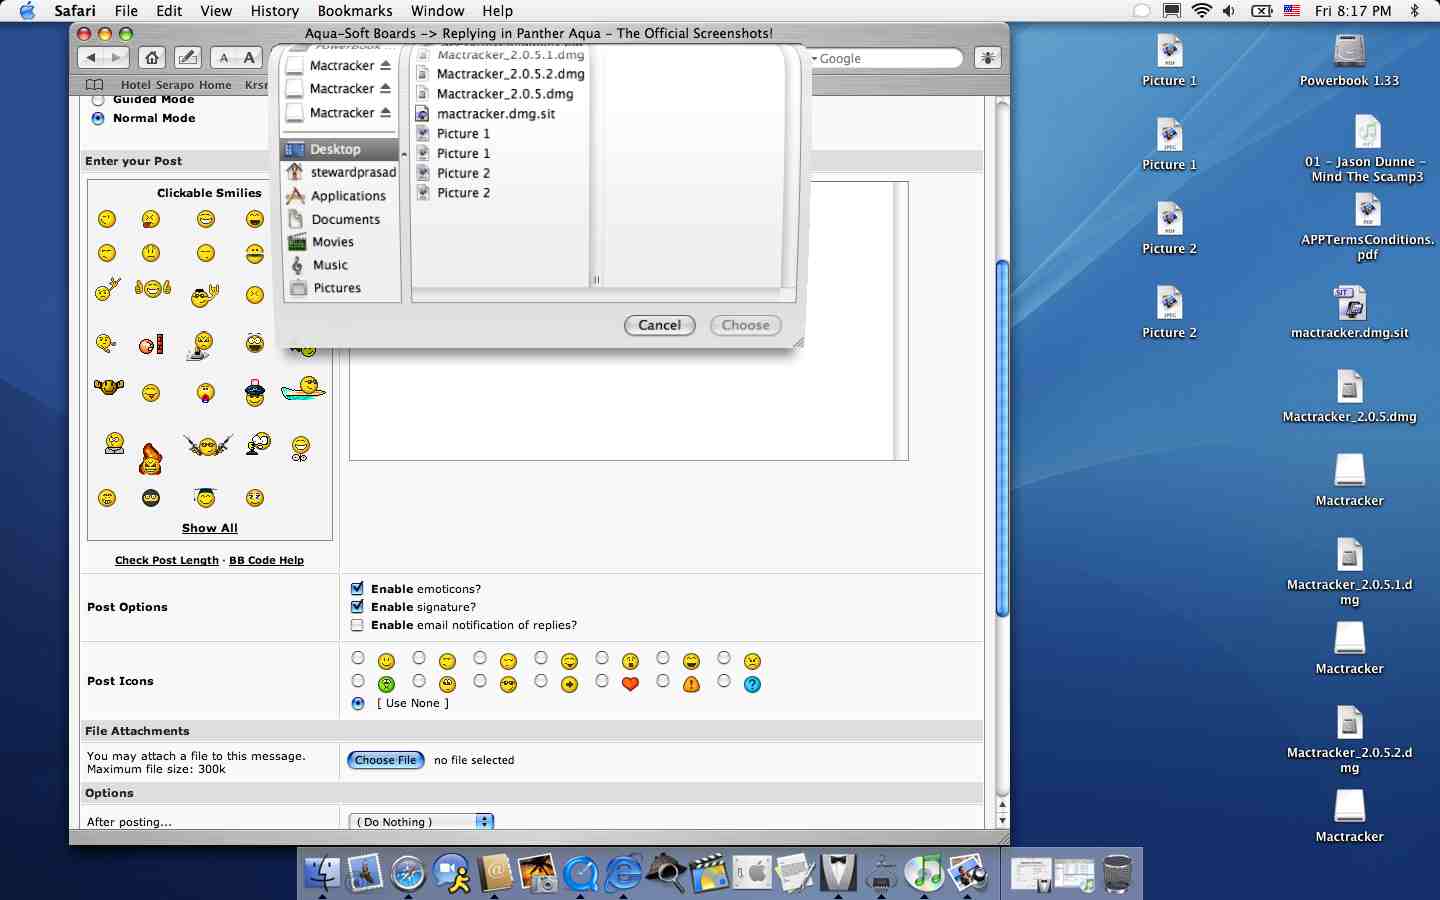Click Safari's forward arrow button
Image resolution: width=1440 pixels, height=900 pixels.
coord(116,58)
